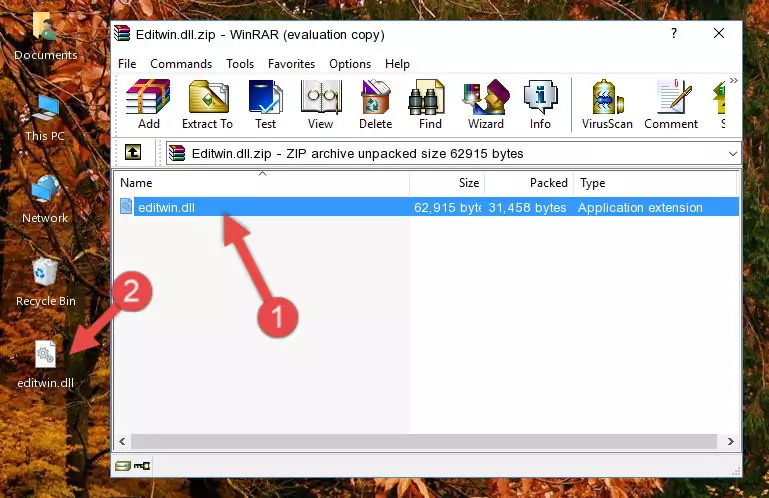This screenshot has height=498, width=769.
Task: Open the archive Comment tool
Action: [x=671, y=104]
